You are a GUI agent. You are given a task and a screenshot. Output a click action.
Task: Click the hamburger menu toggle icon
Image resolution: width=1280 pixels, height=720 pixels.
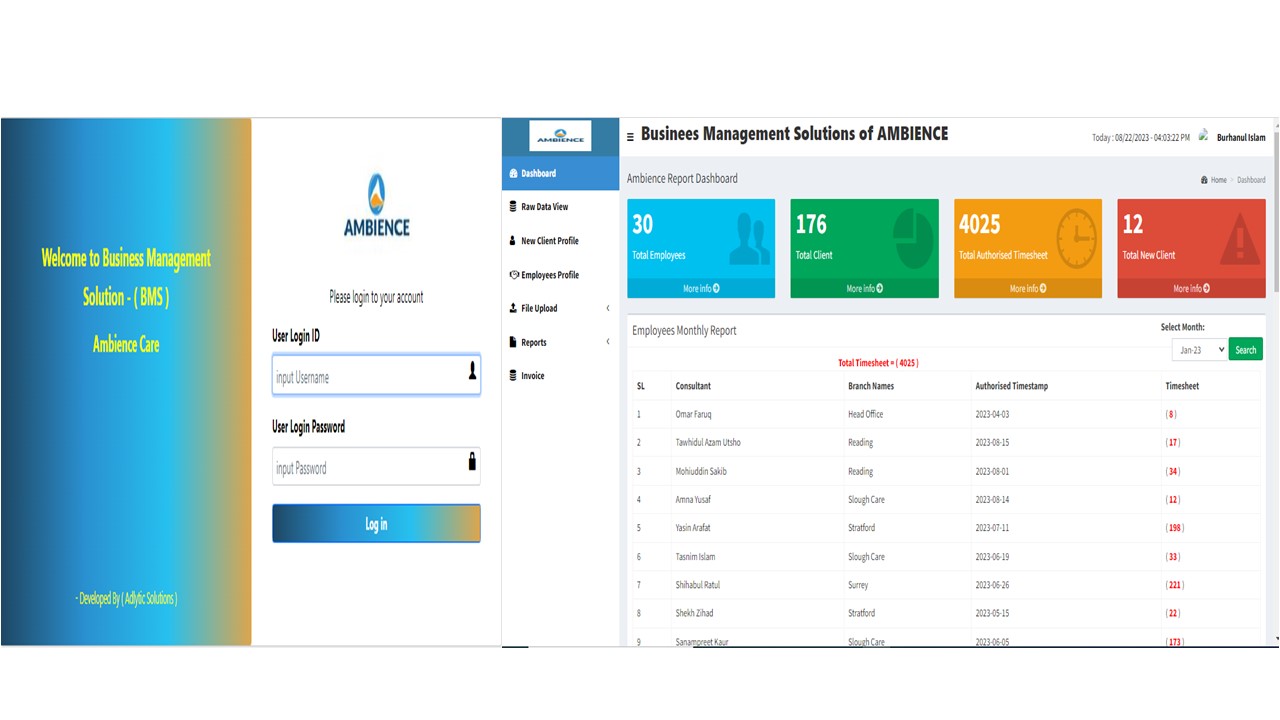tap(630, 137)
